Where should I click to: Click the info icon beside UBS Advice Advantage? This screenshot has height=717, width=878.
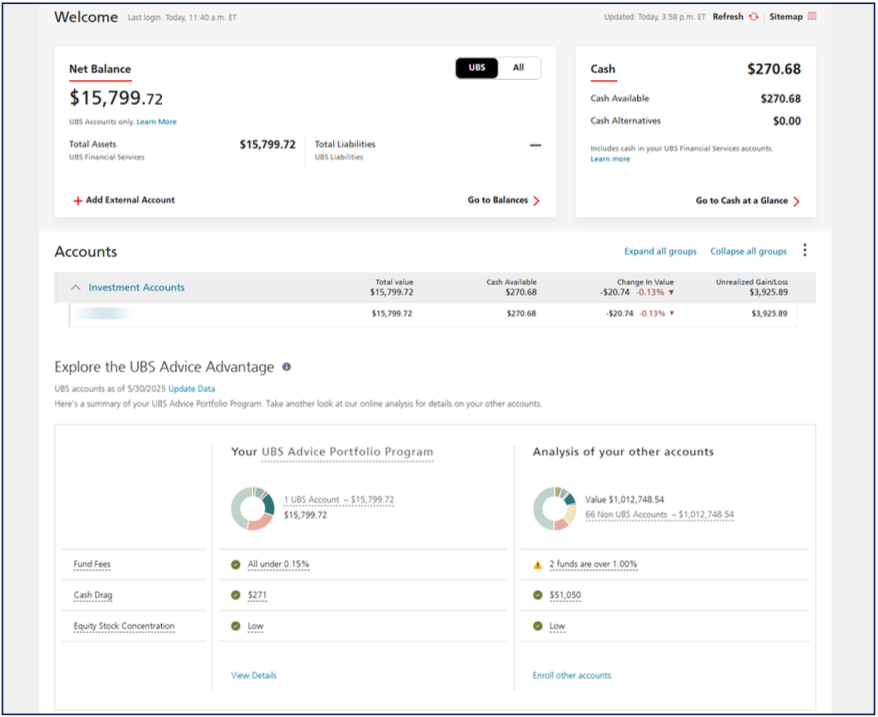pos(286,367)
